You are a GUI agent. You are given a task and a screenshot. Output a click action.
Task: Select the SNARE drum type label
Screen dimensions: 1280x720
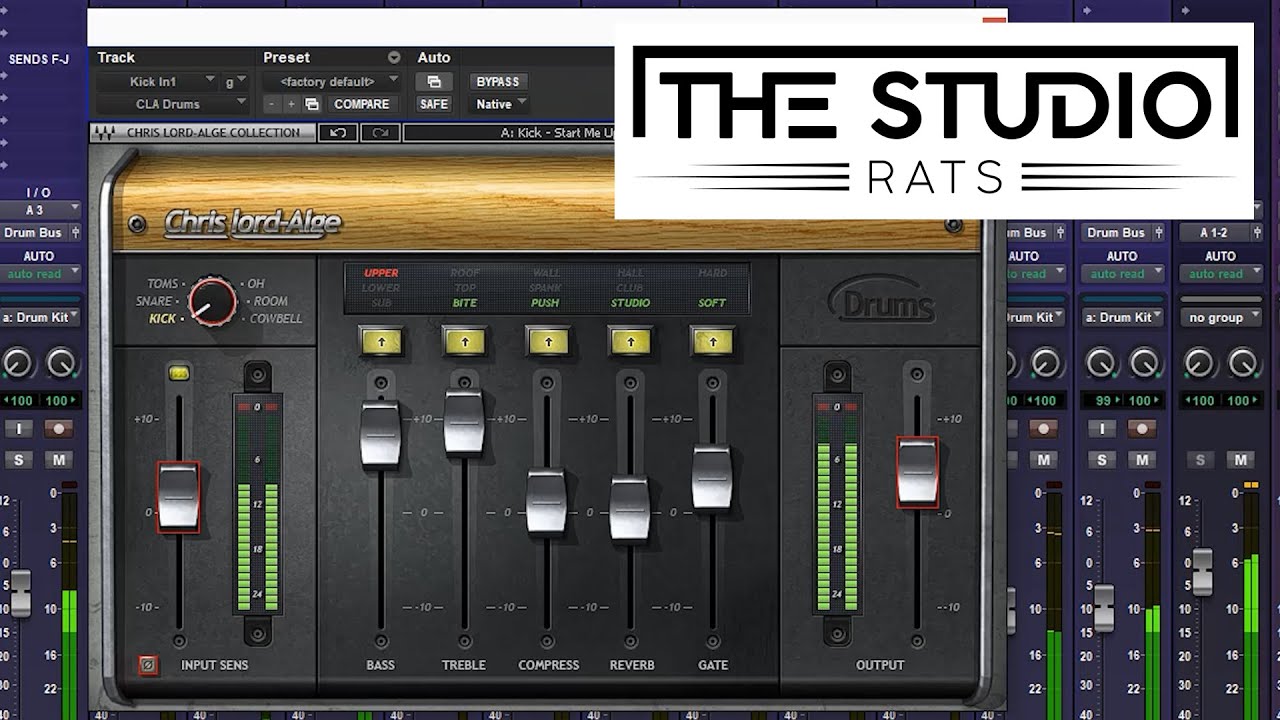click(x=155, y=301)
